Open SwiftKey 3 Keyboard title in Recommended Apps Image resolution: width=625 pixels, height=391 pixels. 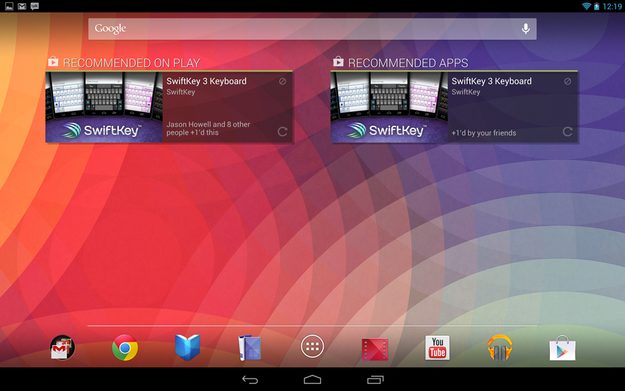[491, 81]
